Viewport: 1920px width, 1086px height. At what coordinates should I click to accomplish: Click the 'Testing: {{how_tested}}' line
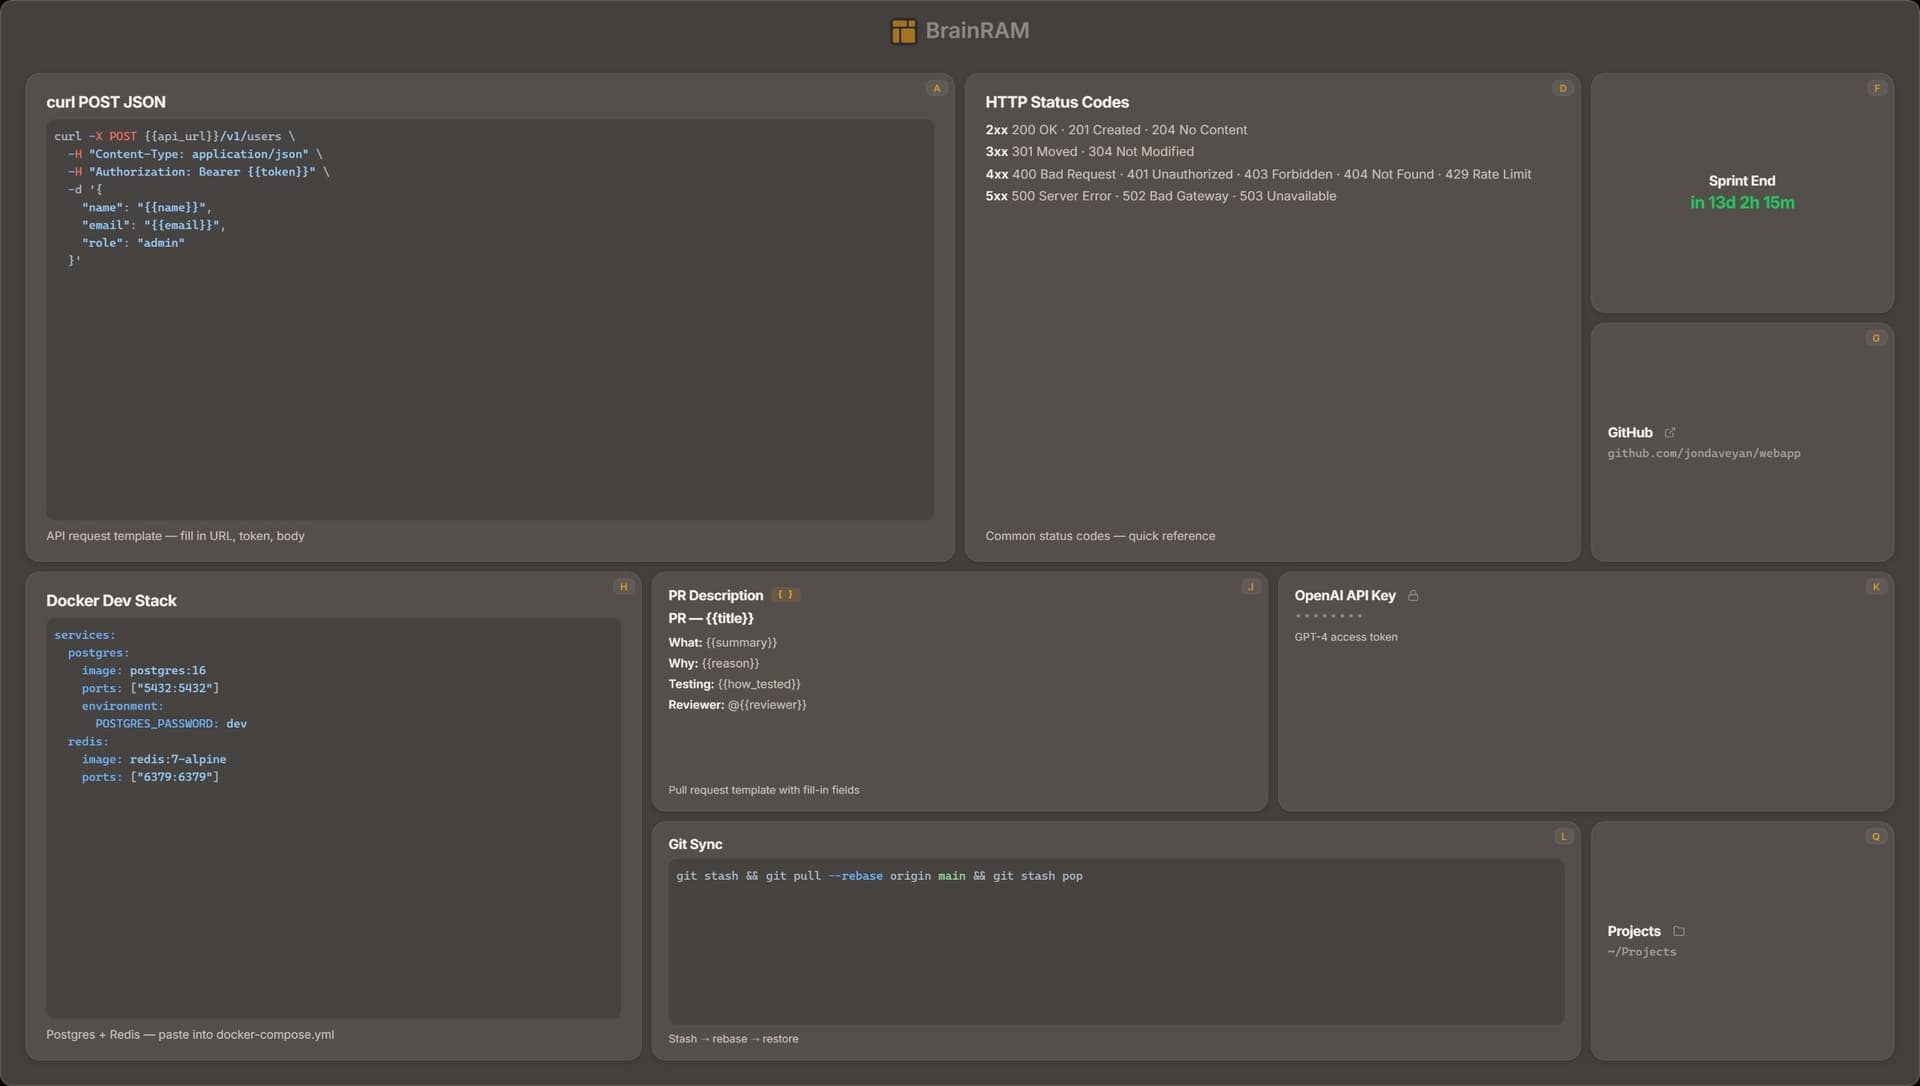tap(734, 685)
